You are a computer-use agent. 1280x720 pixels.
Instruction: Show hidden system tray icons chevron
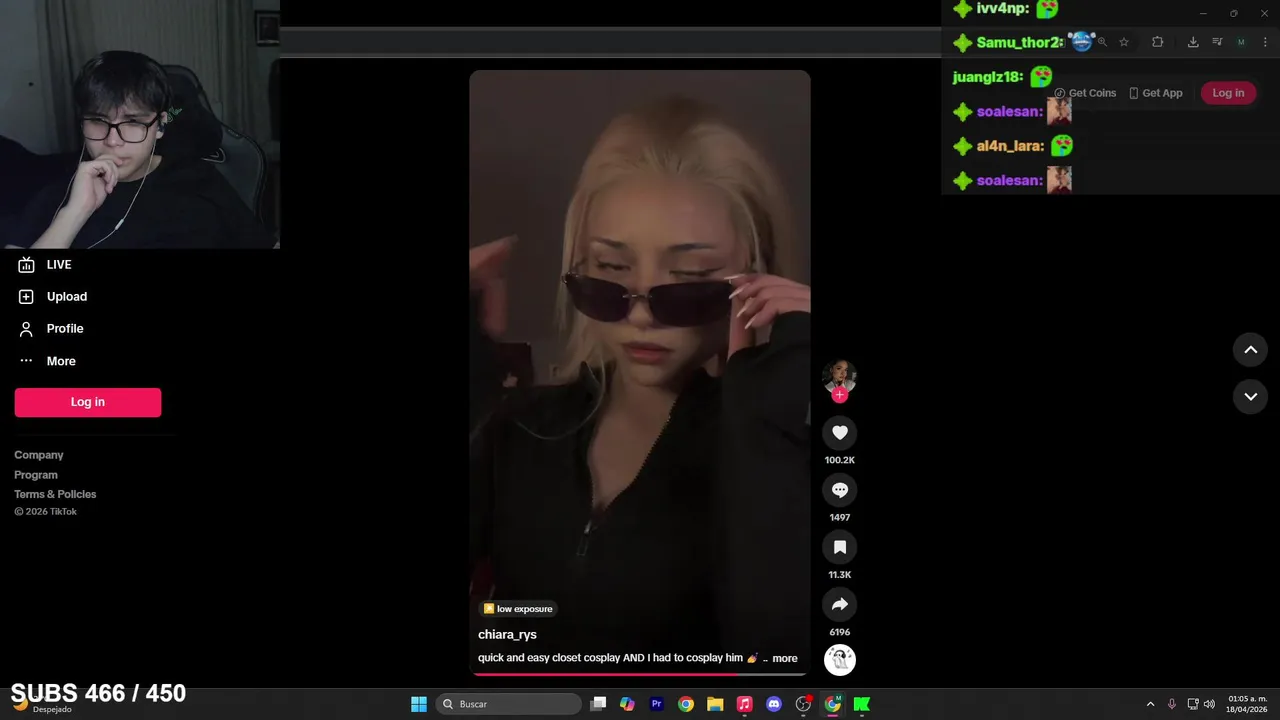(x=1150, y=704)
